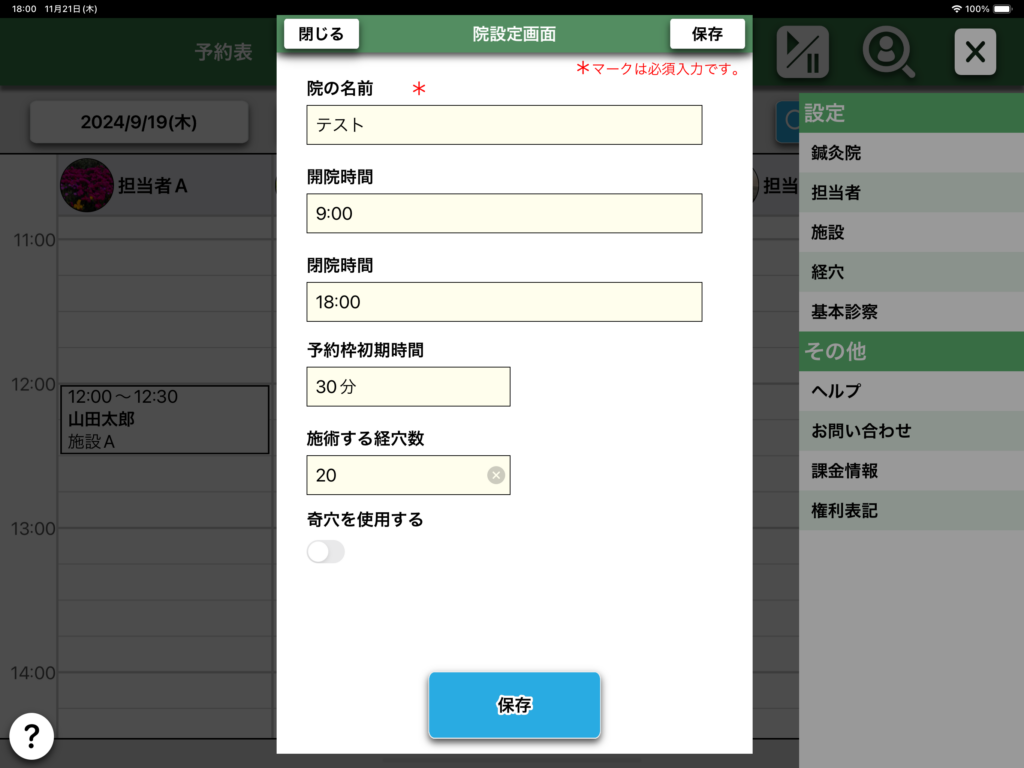Click the help question mark icon
Viewport: 1024px width, 768px height.
click(x=31, y=737)
